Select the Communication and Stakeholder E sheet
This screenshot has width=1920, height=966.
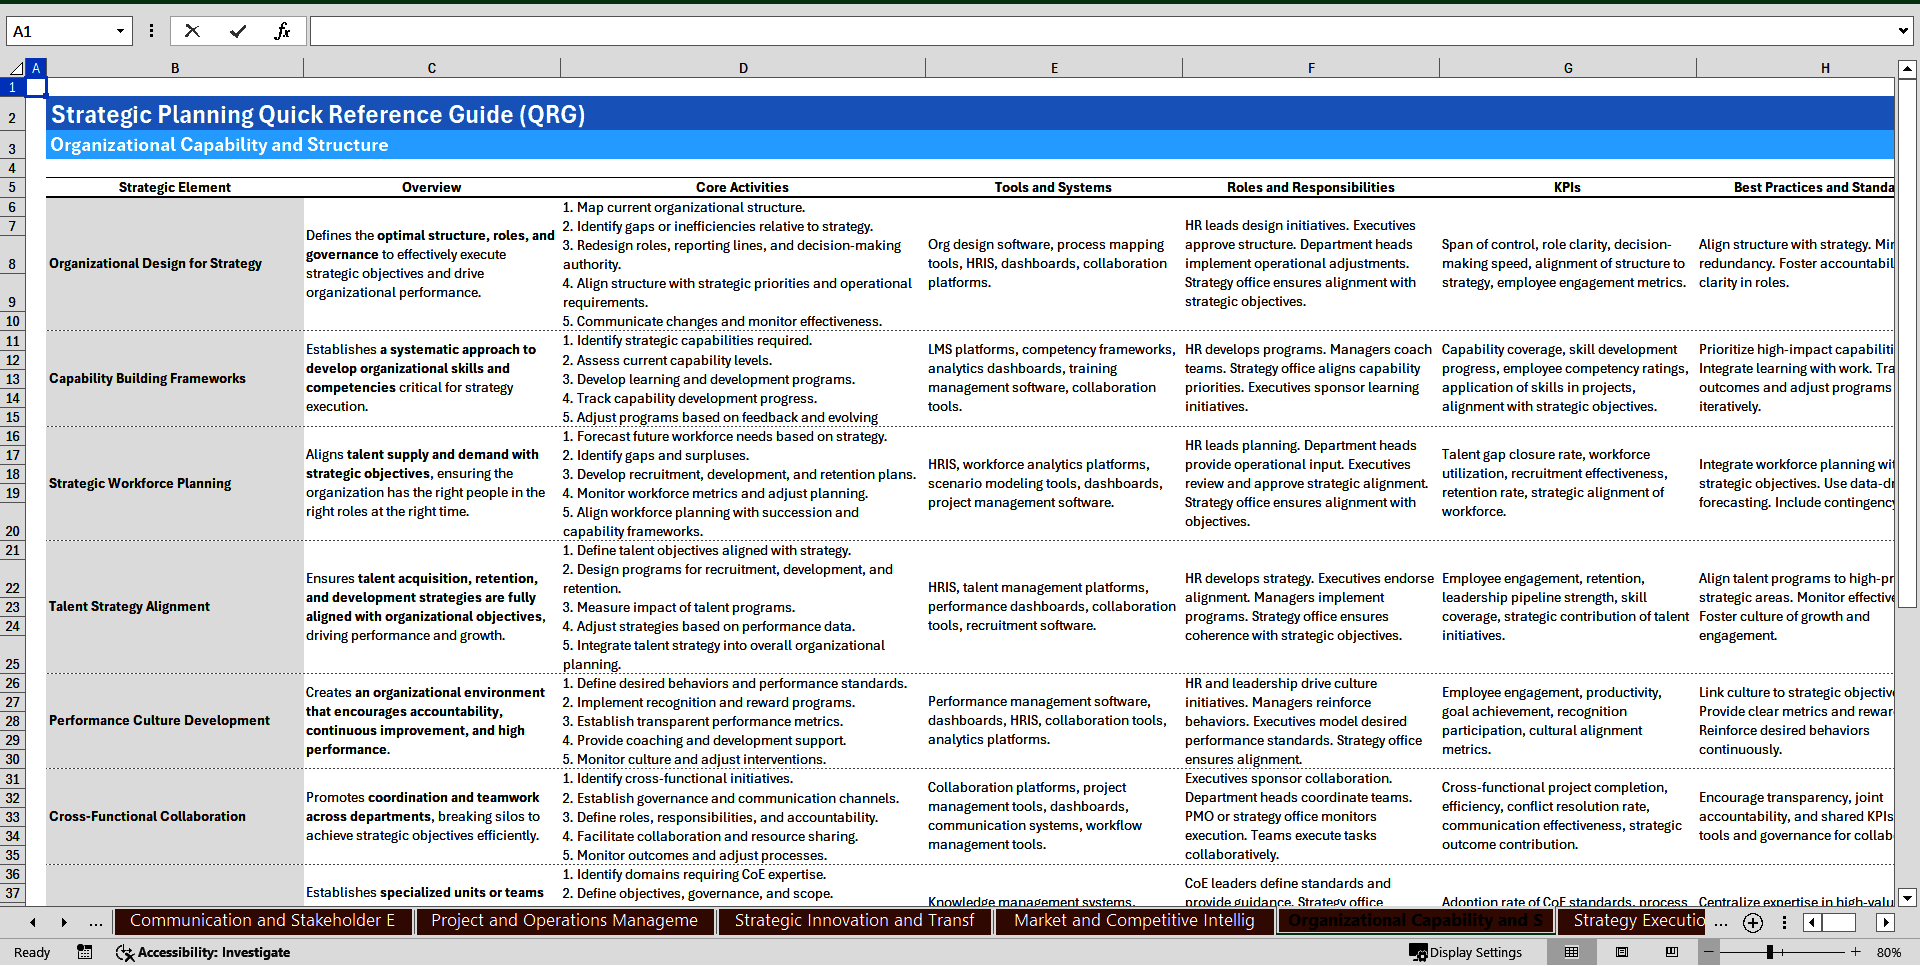(263, 920)
